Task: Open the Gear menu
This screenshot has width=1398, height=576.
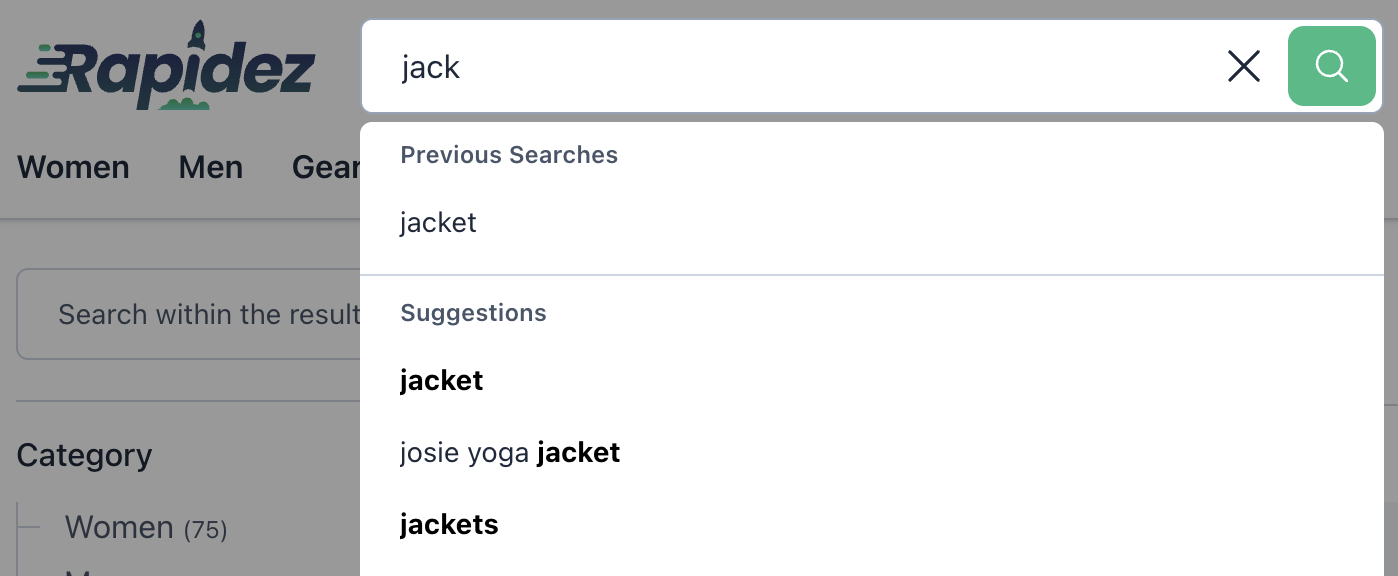Action: [326, 167]
